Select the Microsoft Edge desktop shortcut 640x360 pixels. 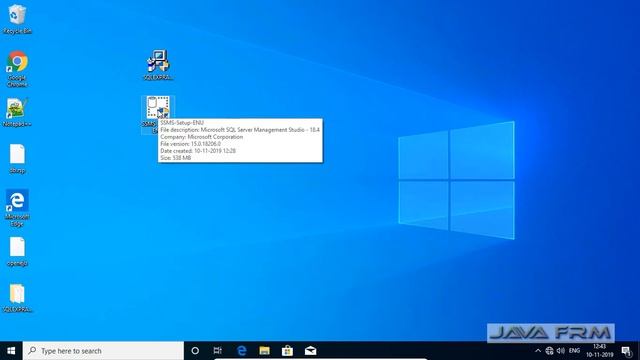pyautogui.click(x=17, y=208)
